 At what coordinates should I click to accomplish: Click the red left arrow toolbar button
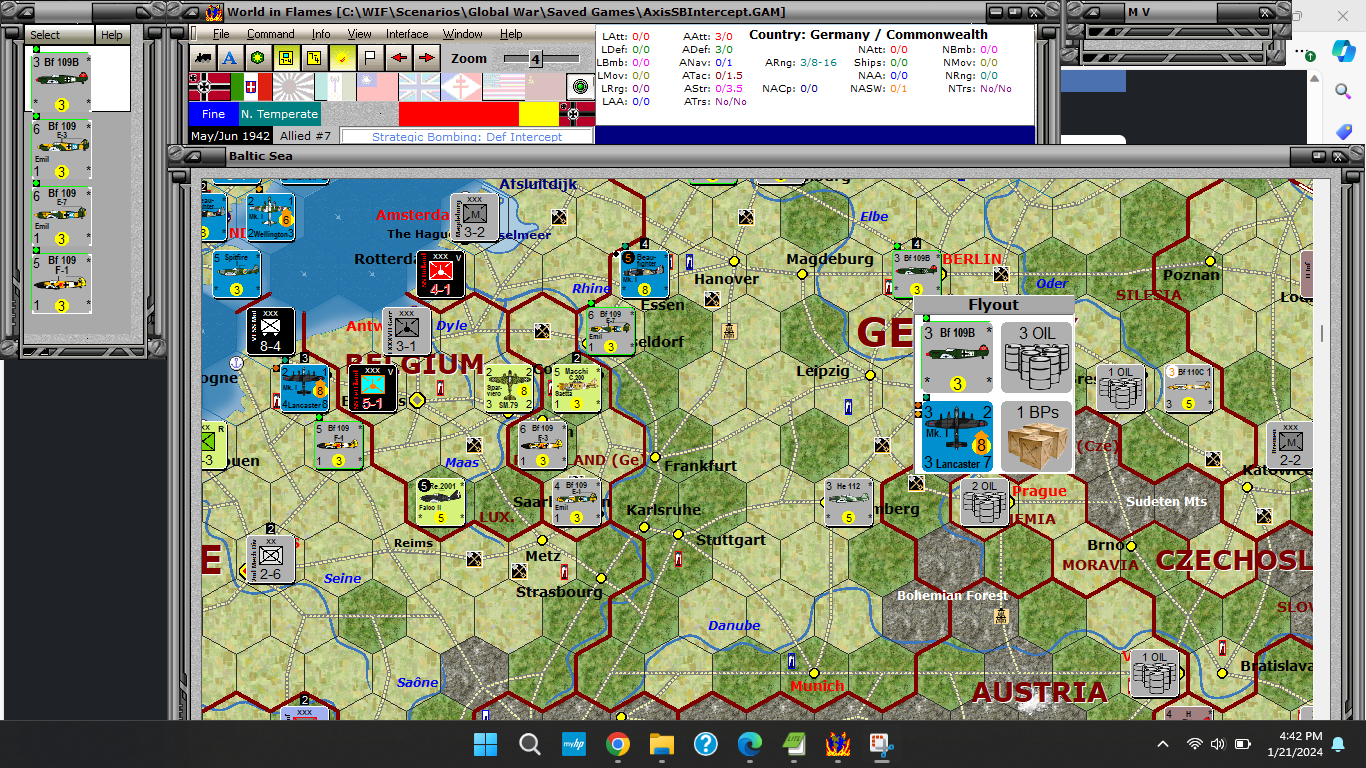point(399,58)
